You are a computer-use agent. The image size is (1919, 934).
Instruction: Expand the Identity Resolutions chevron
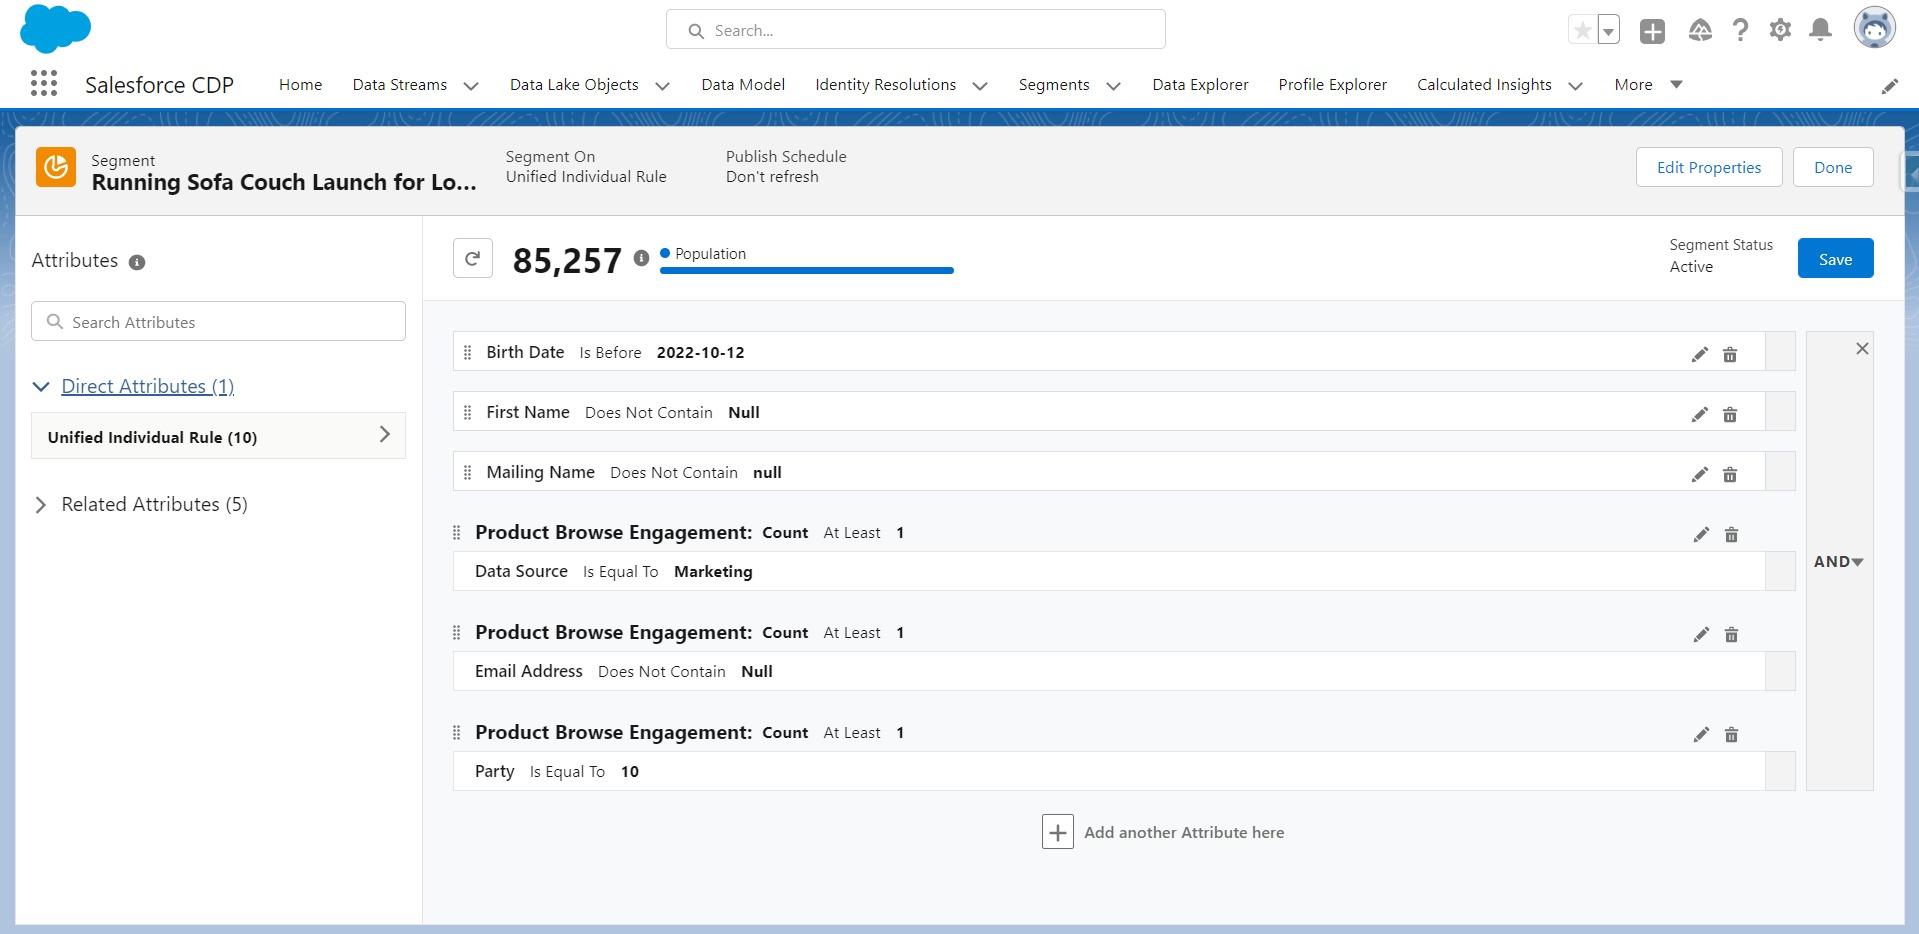980,86
